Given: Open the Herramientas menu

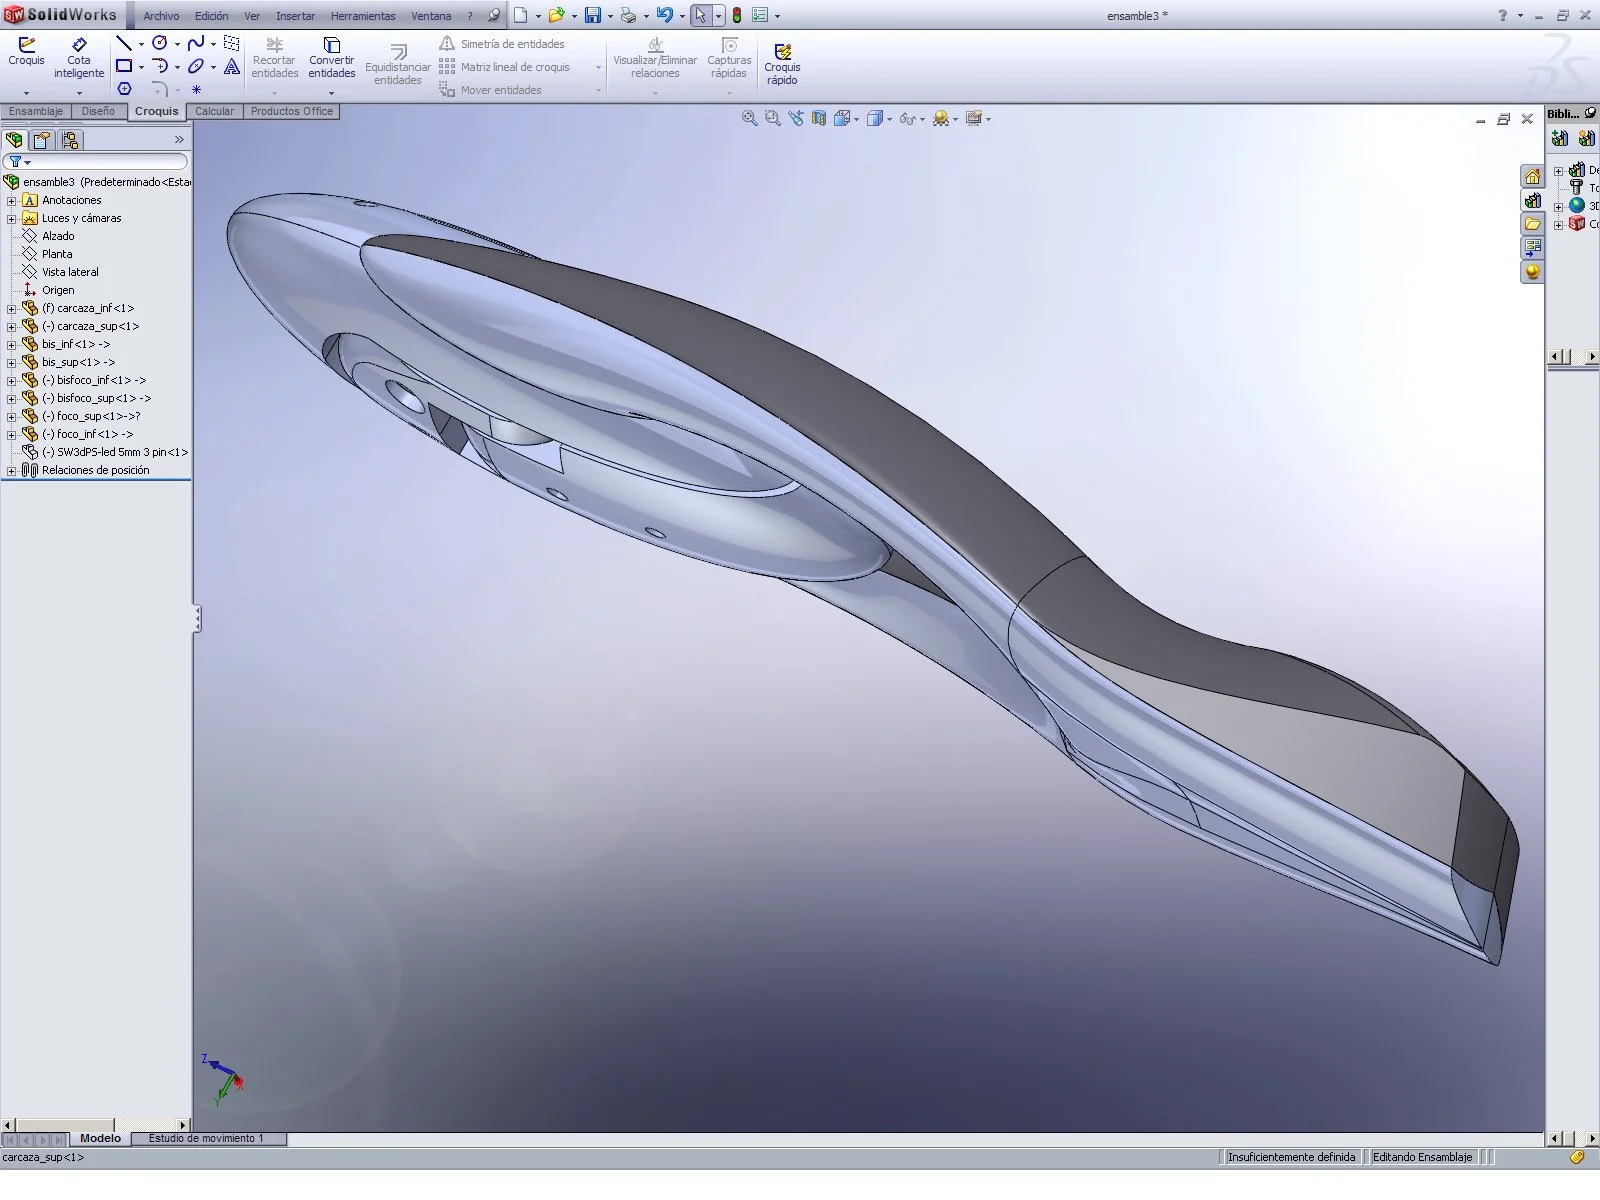Looking at the screenshot, I should coord(363,16).
